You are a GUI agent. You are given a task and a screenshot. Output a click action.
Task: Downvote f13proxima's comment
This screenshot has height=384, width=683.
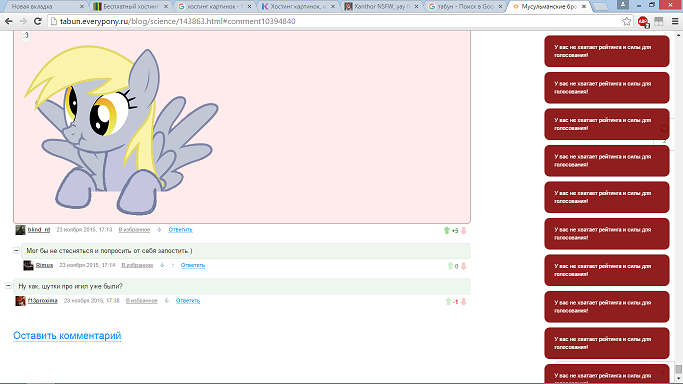[463, 301]
